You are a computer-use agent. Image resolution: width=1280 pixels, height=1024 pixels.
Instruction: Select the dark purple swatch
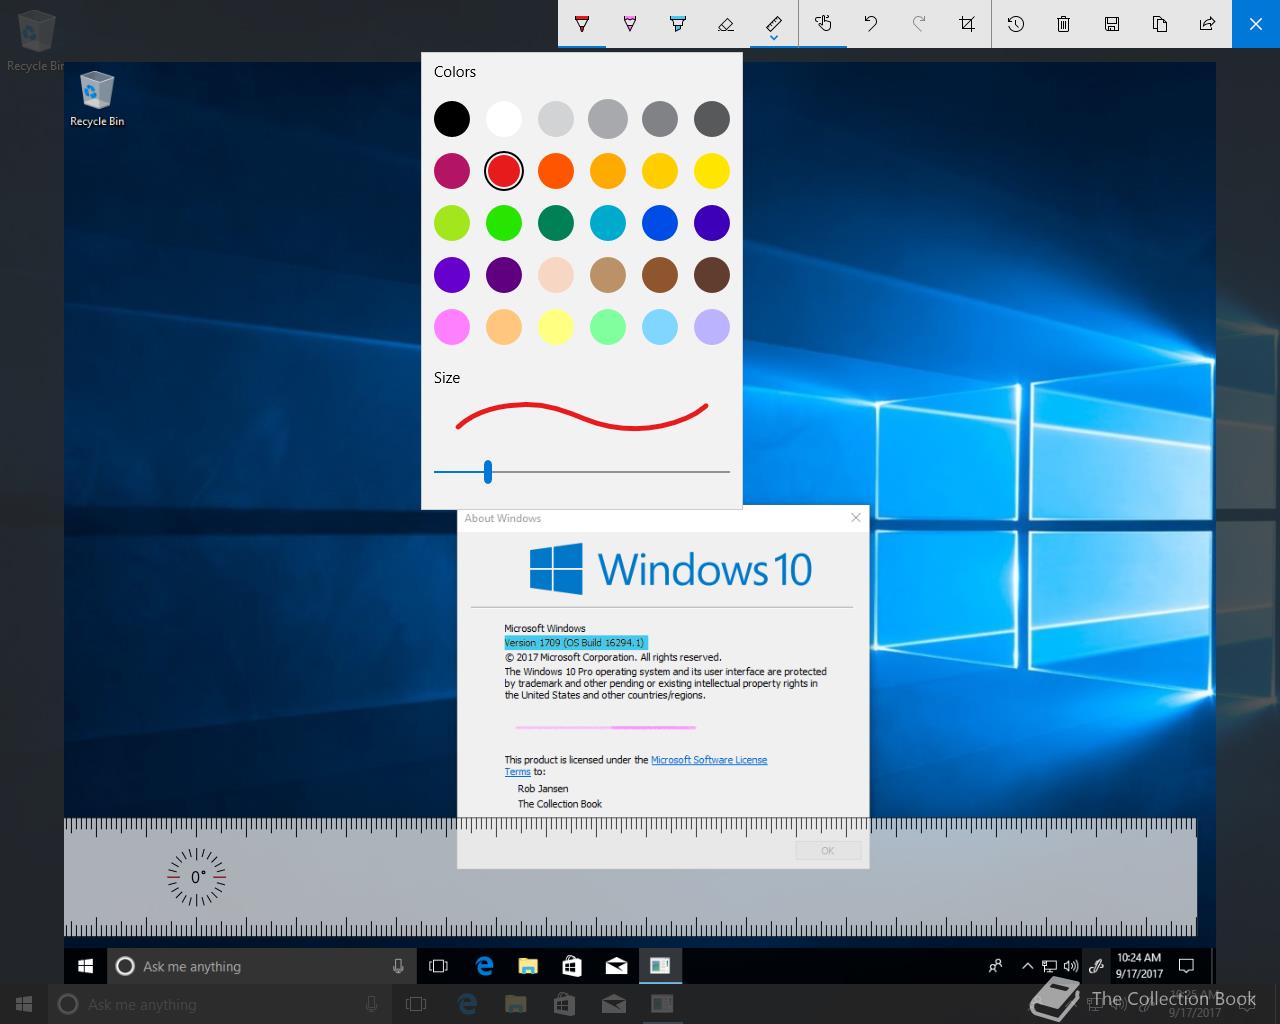click(504, 275)
